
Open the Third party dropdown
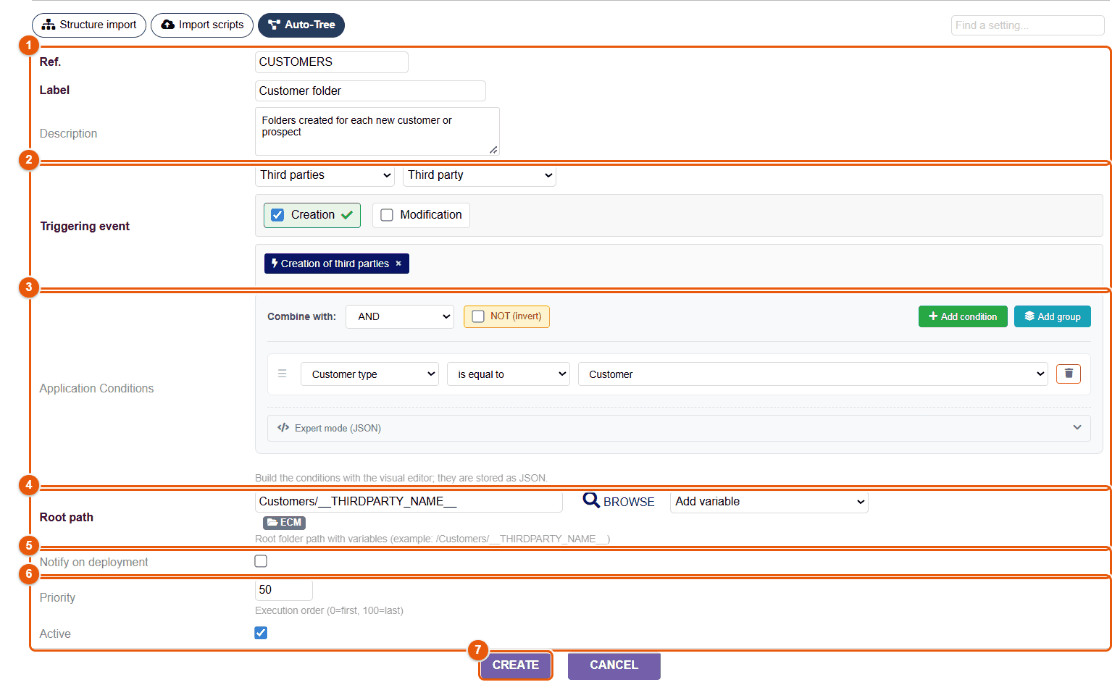[479, 175]
